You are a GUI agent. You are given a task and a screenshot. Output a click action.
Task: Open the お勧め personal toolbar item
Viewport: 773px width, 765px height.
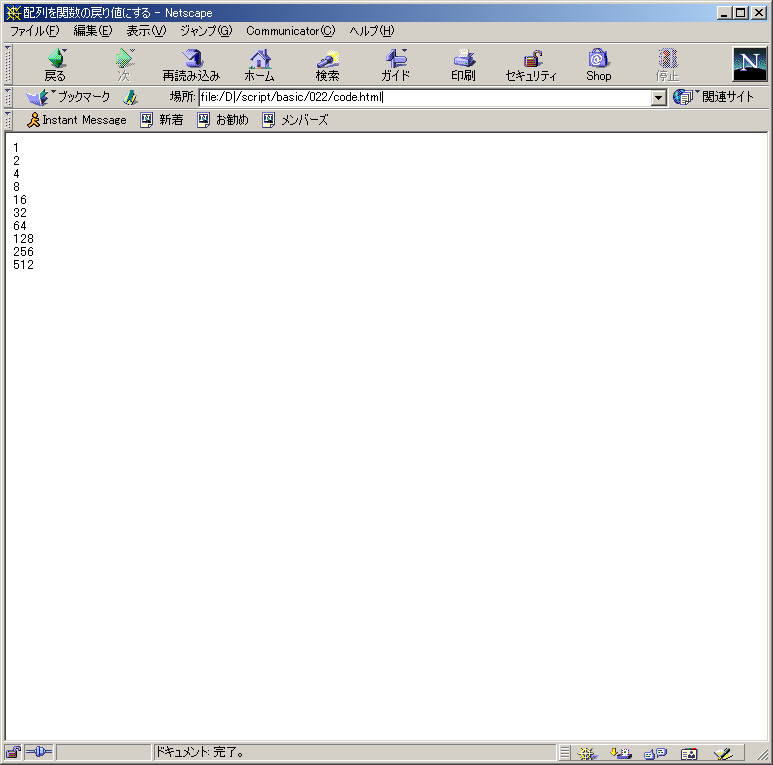click(x=223, y=120)
